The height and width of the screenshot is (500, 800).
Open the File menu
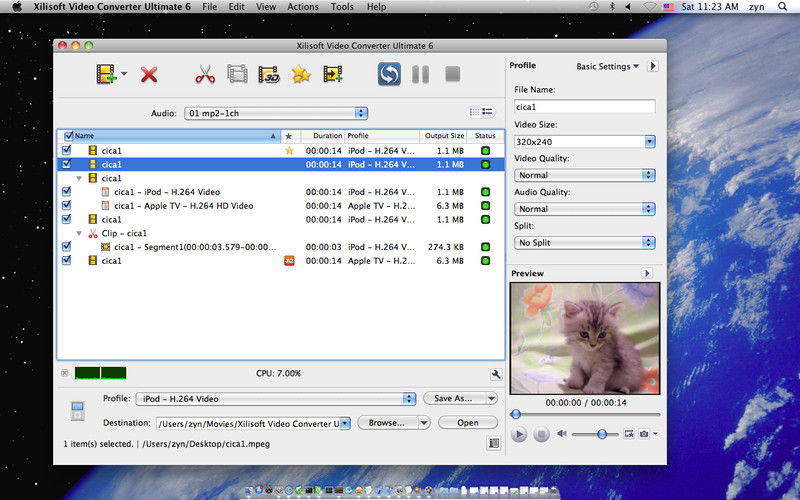(x=209, y=7)
